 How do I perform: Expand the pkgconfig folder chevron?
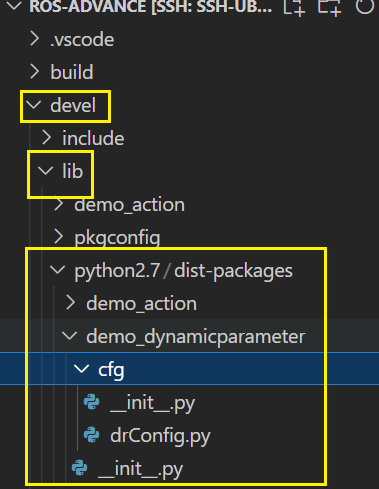tap(59, 237)
